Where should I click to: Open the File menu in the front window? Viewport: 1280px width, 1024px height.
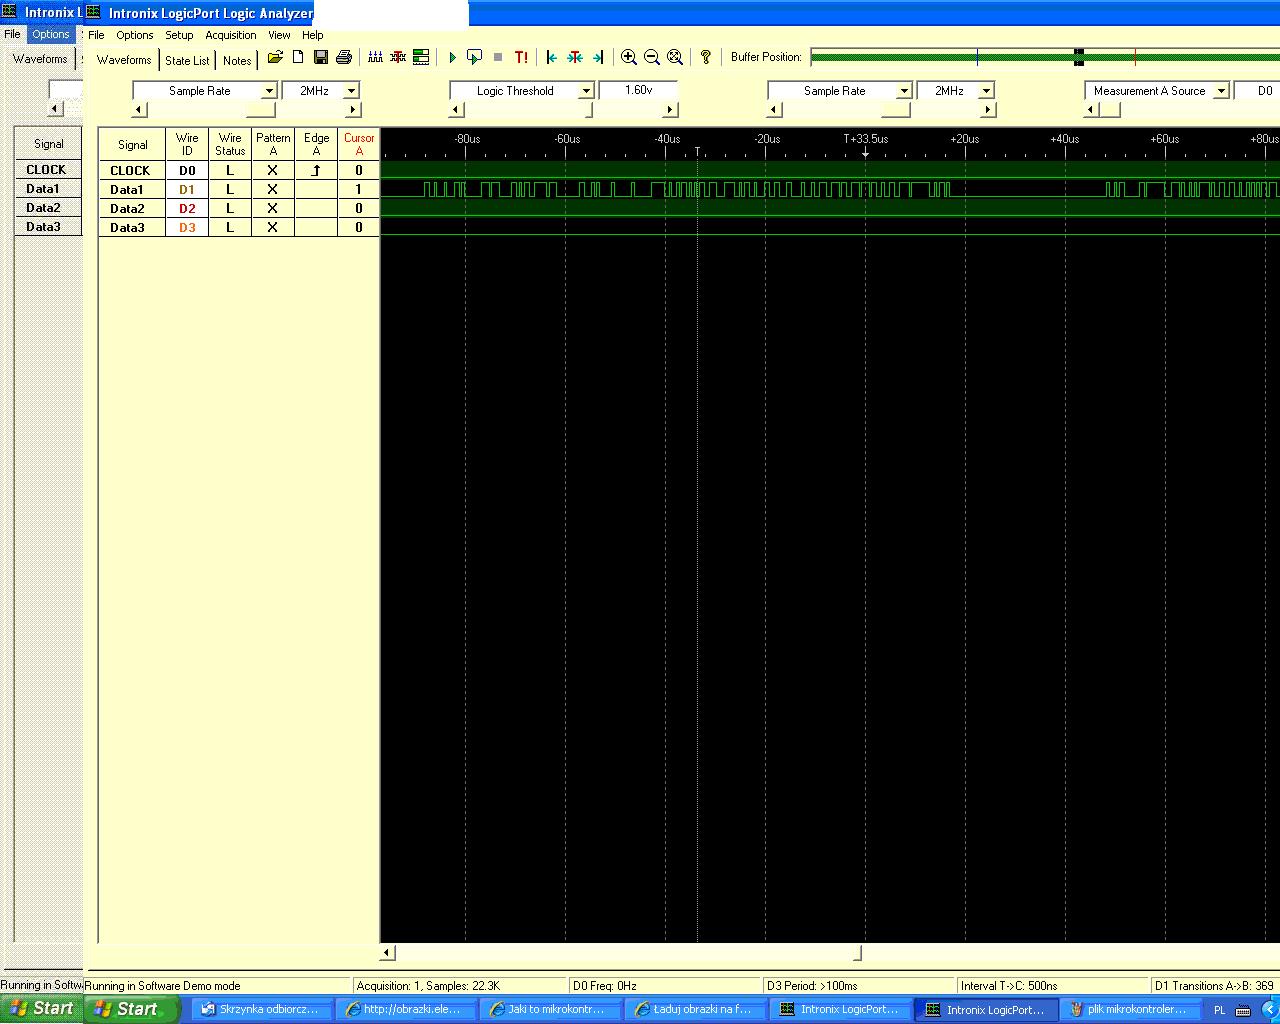click(x=96, y=35)
